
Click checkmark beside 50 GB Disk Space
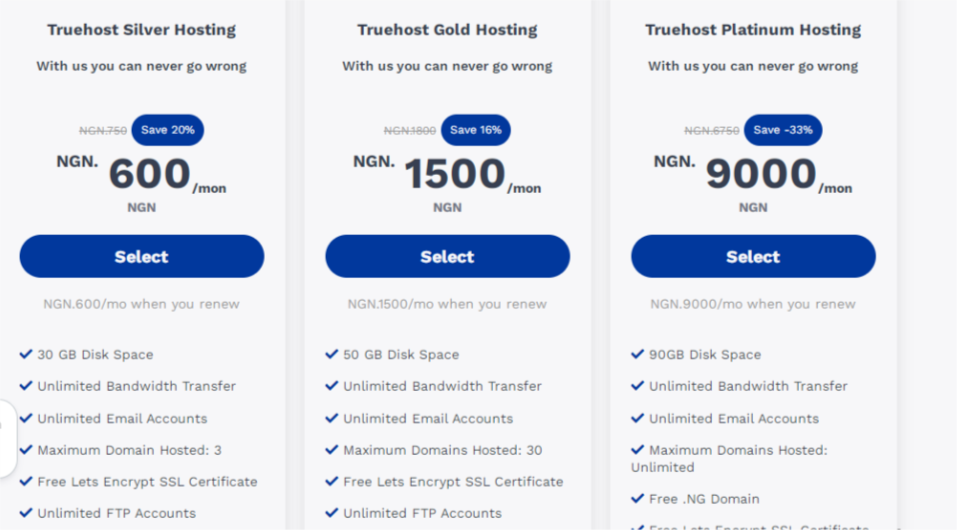(x=331, y=354)
